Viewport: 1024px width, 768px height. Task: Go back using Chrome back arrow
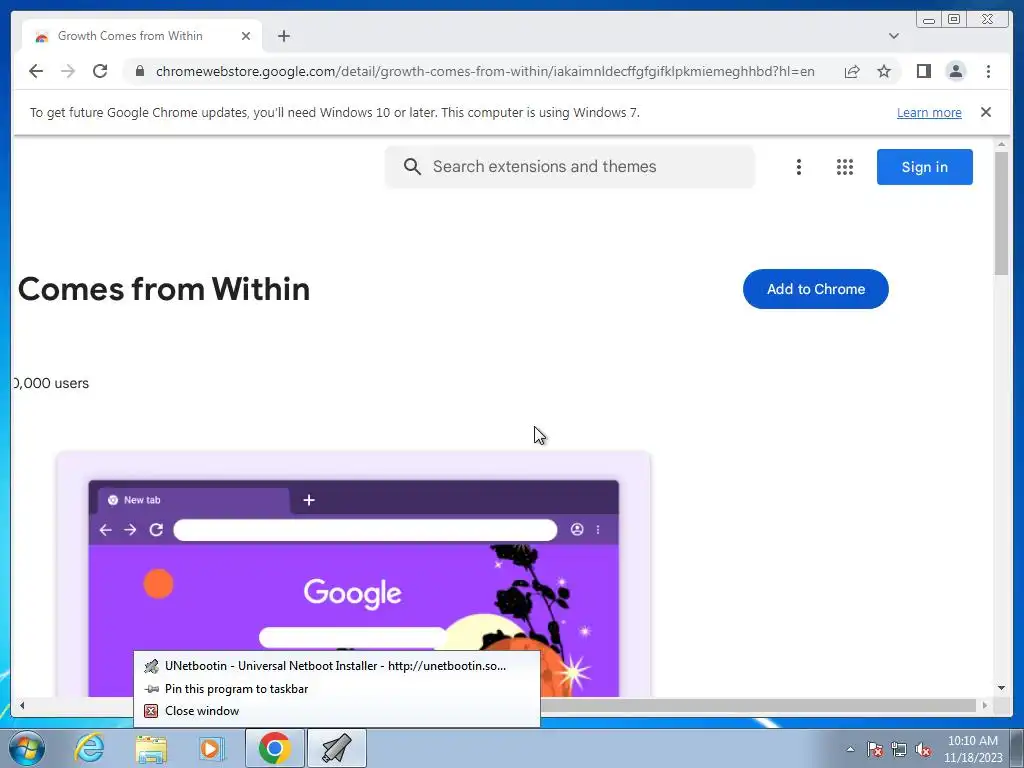(x=36, y=71)
